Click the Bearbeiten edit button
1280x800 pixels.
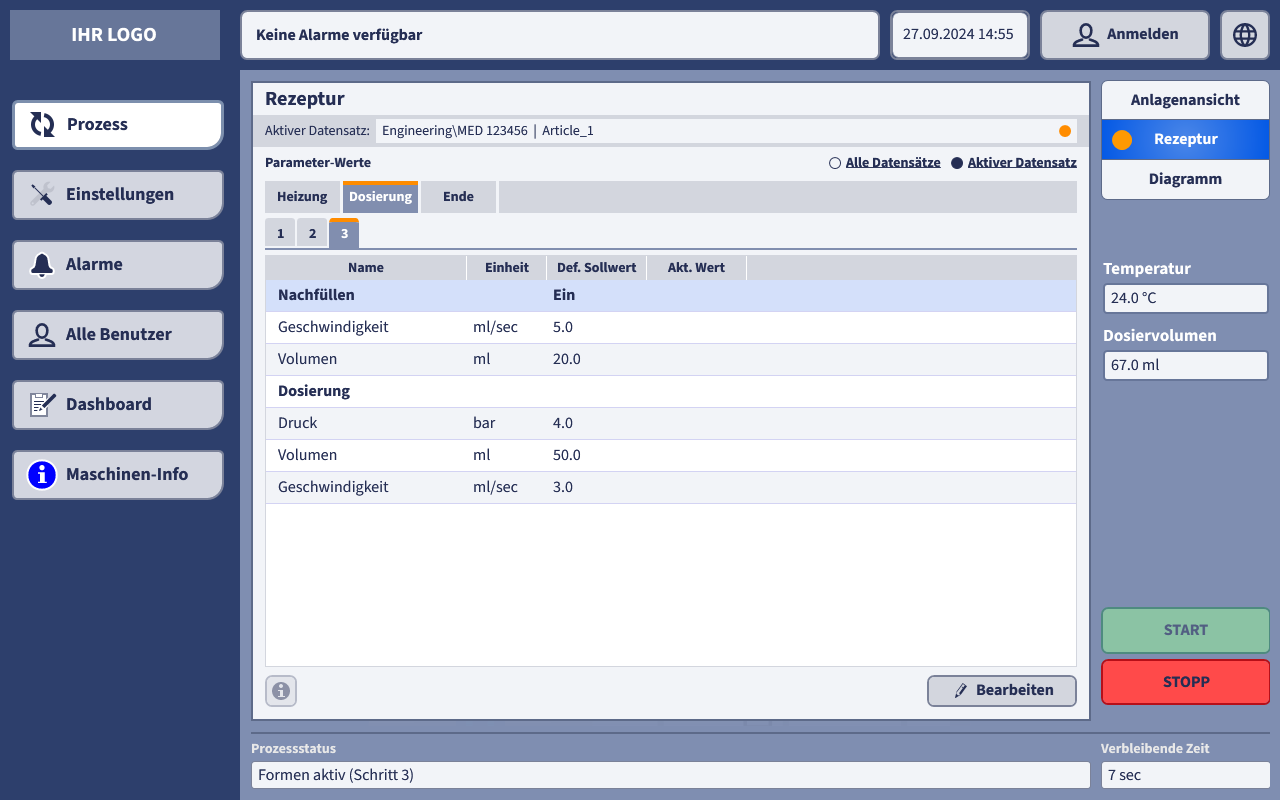pyautogui.click(x=1002, y=691)
